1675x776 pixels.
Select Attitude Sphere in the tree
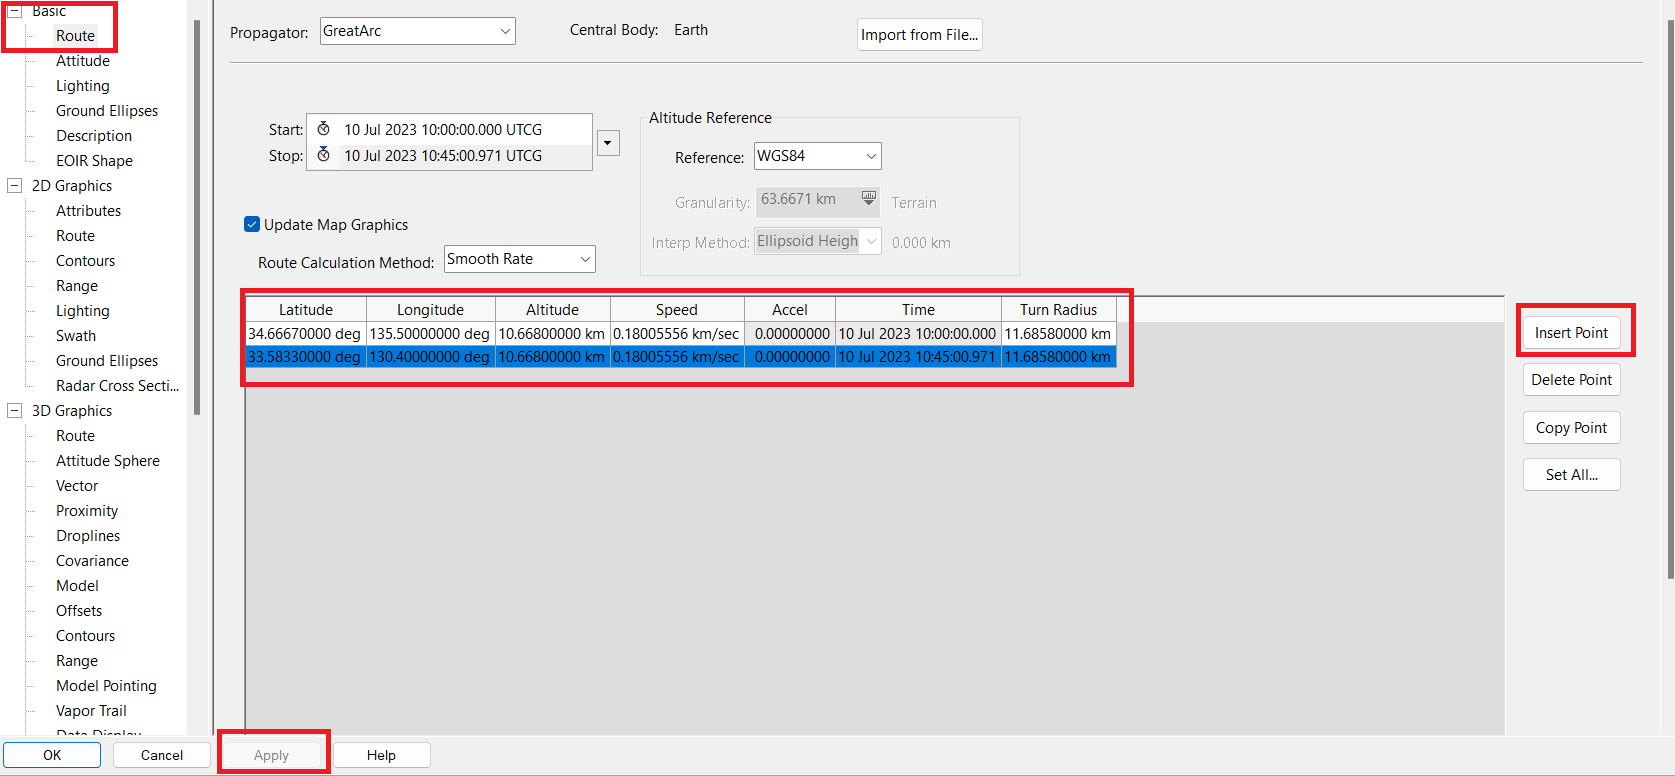[108, 461]
